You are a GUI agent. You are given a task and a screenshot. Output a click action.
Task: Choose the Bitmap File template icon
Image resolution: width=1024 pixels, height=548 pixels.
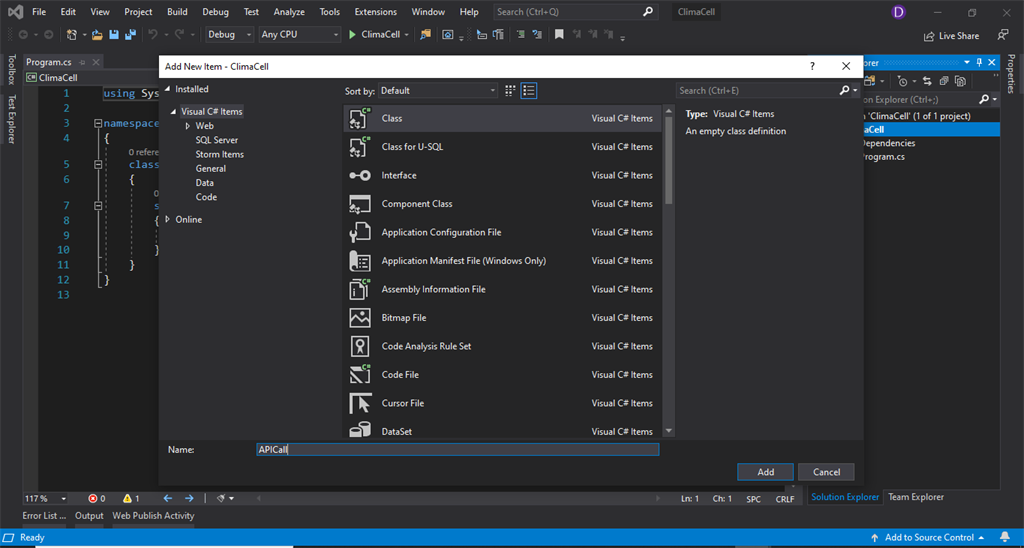point(360,318)
